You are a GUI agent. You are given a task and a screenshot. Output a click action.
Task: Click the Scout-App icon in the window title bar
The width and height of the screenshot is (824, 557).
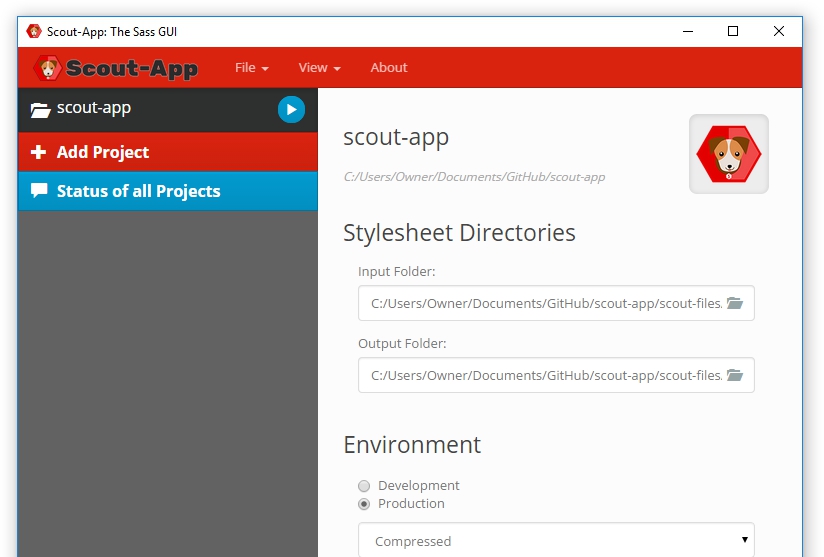pyautogui.click(x=34, y=32)
